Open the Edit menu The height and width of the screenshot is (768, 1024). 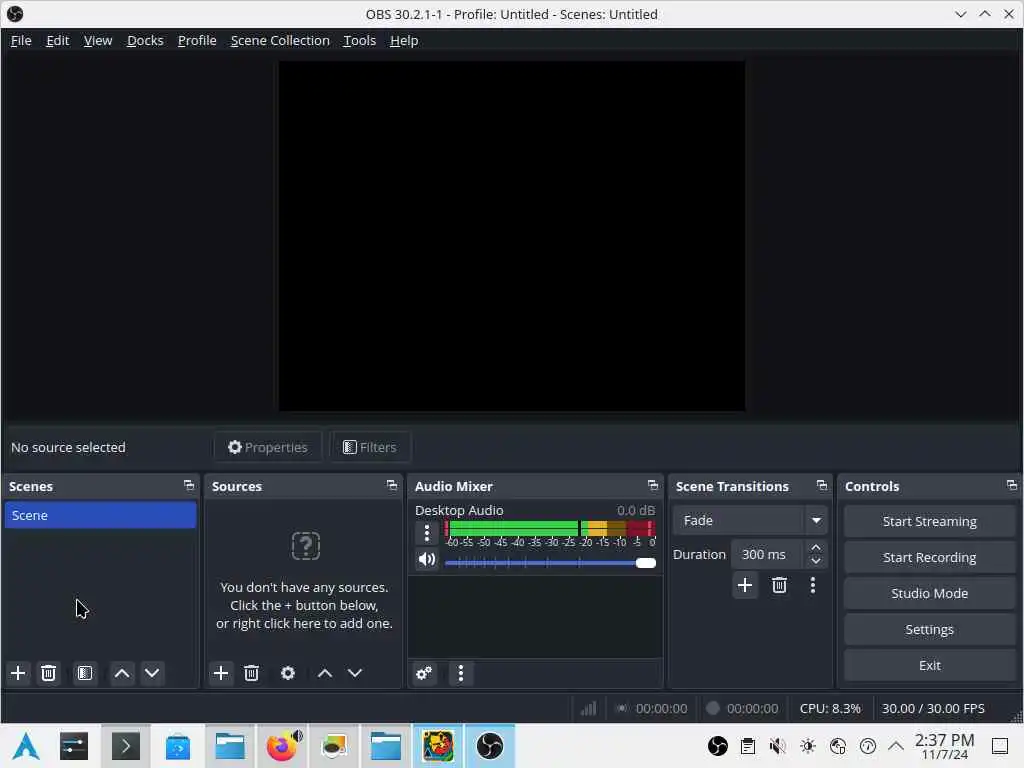[57, 40]
